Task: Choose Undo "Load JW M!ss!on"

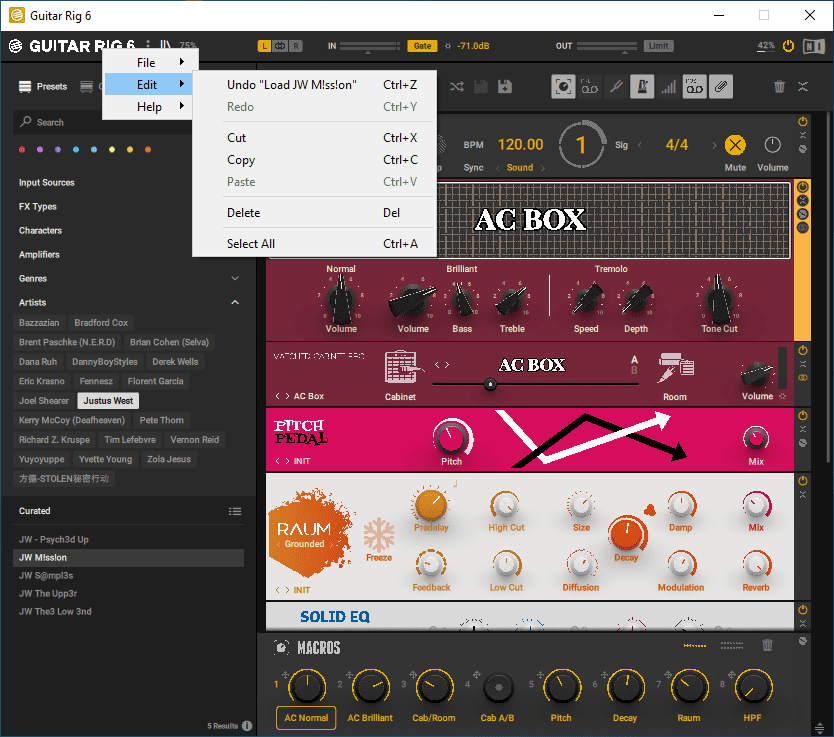Action: tap(314, 85)
